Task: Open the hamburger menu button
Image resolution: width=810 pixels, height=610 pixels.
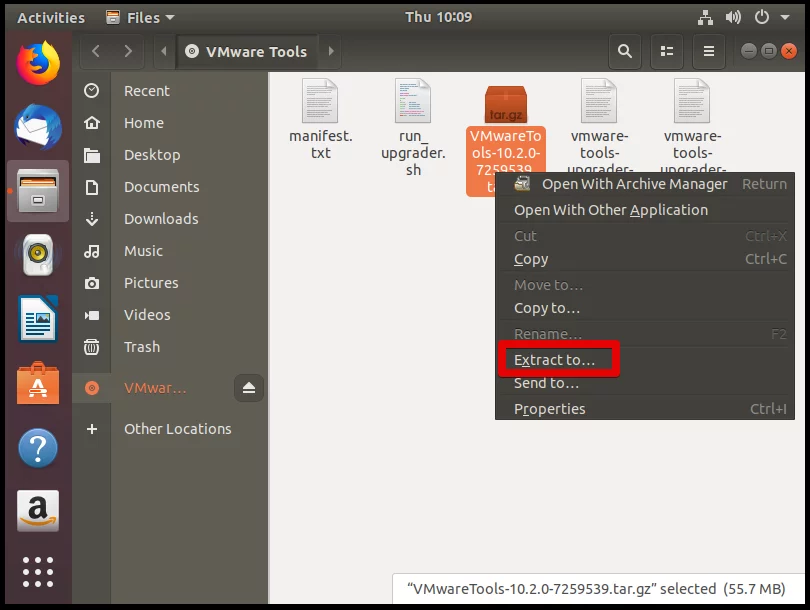Action: pos(709,51)
